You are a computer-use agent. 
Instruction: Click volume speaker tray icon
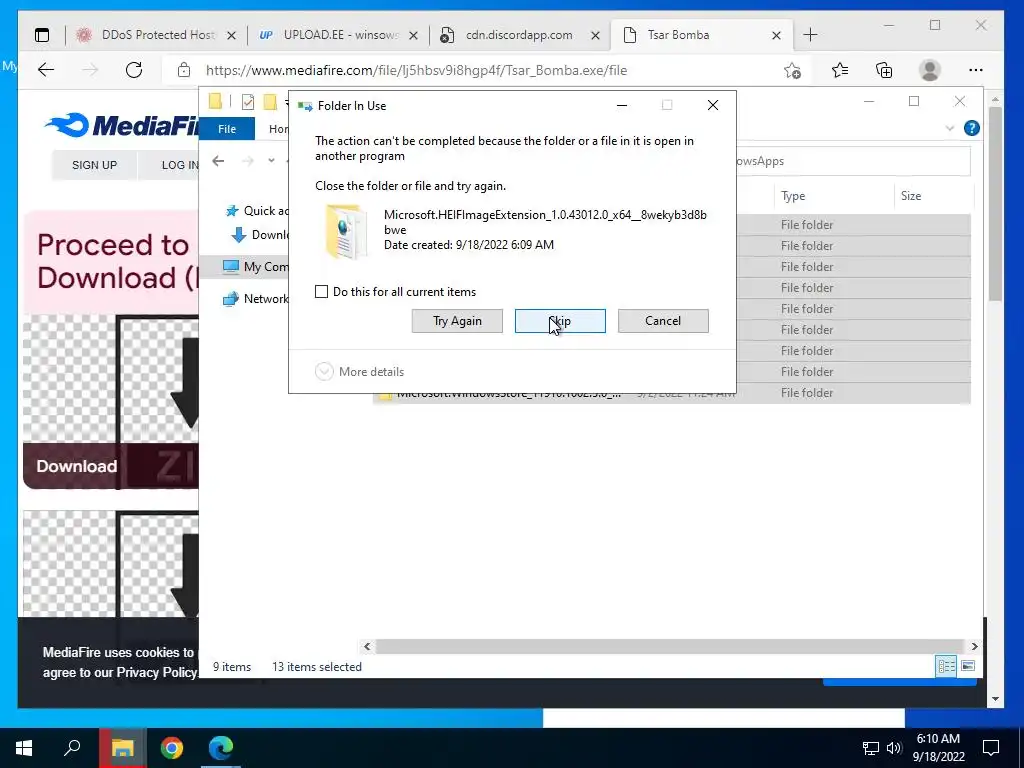[x=893, y=748]
